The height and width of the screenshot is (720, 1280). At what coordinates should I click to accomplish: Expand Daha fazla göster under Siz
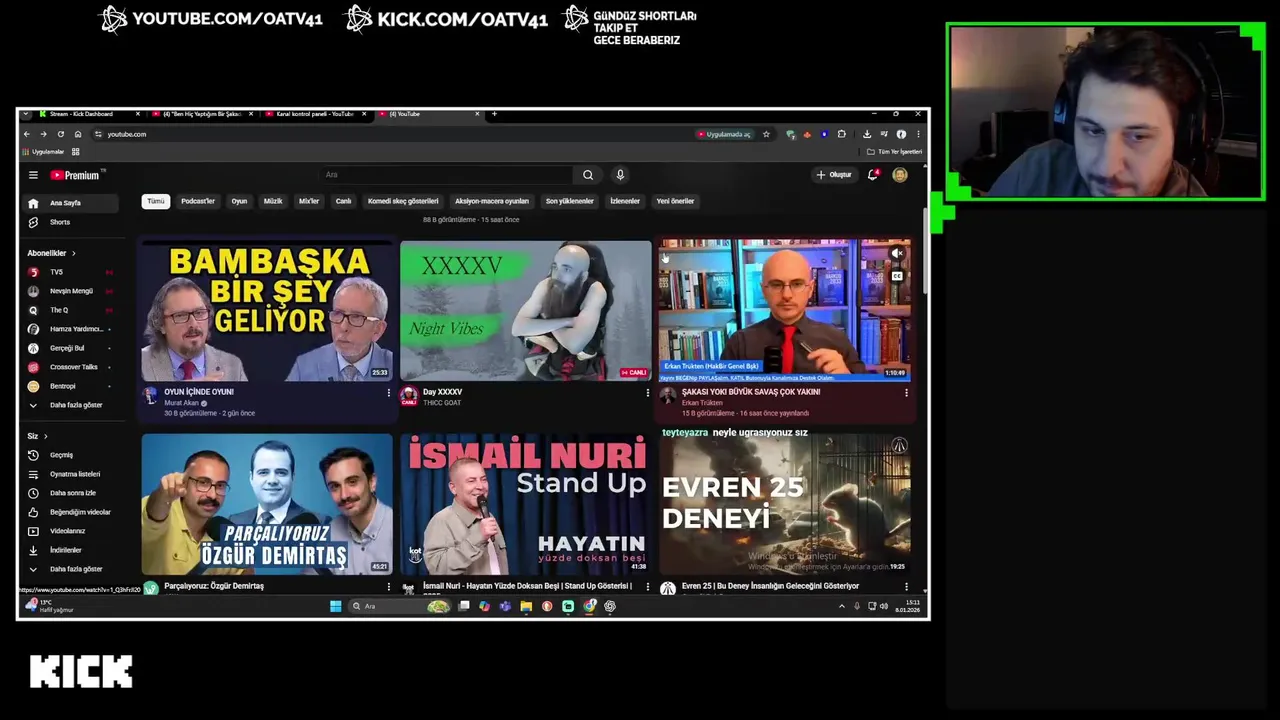point(70,569)
